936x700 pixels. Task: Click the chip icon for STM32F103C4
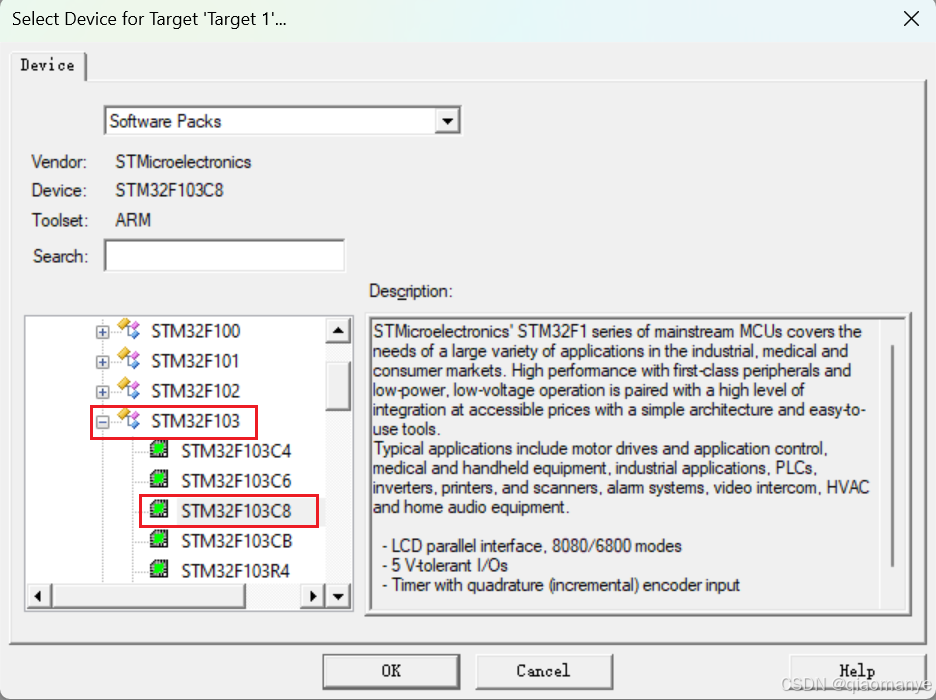click(159, 449)
